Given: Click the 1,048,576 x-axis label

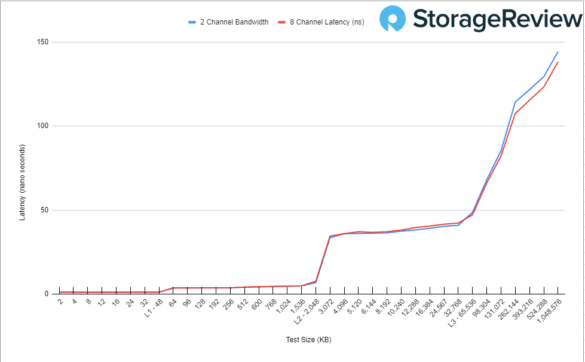Looking at the screenshot, I should point(550,311).
